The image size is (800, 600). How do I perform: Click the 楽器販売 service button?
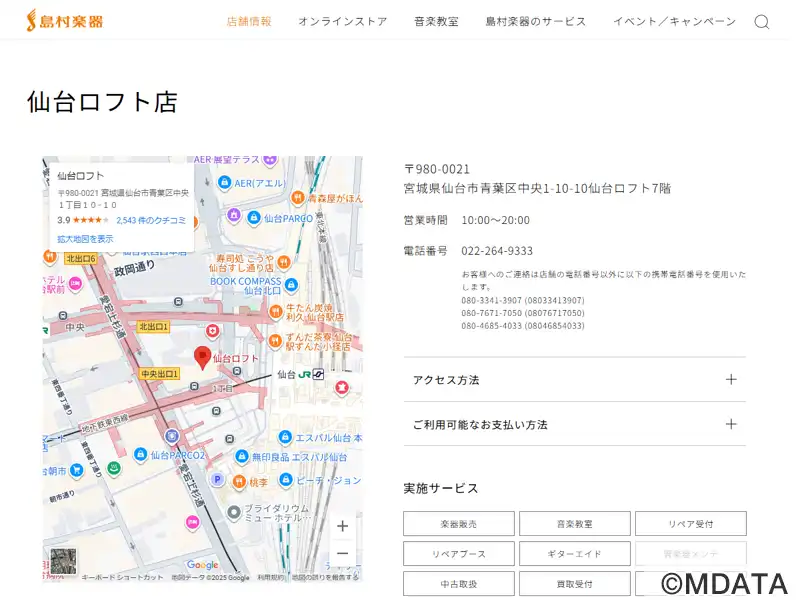(x=459, y=524)
